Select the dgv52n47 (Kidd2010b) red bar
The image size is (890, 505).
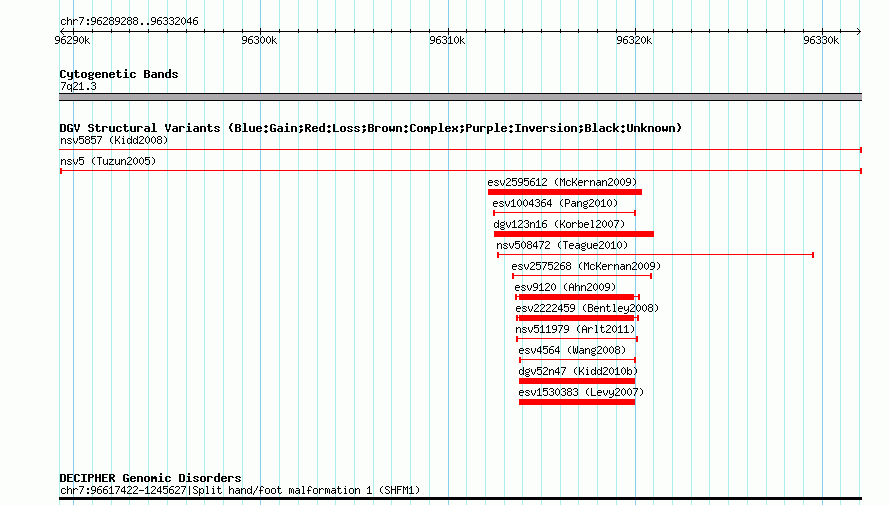tap(577, 381)
